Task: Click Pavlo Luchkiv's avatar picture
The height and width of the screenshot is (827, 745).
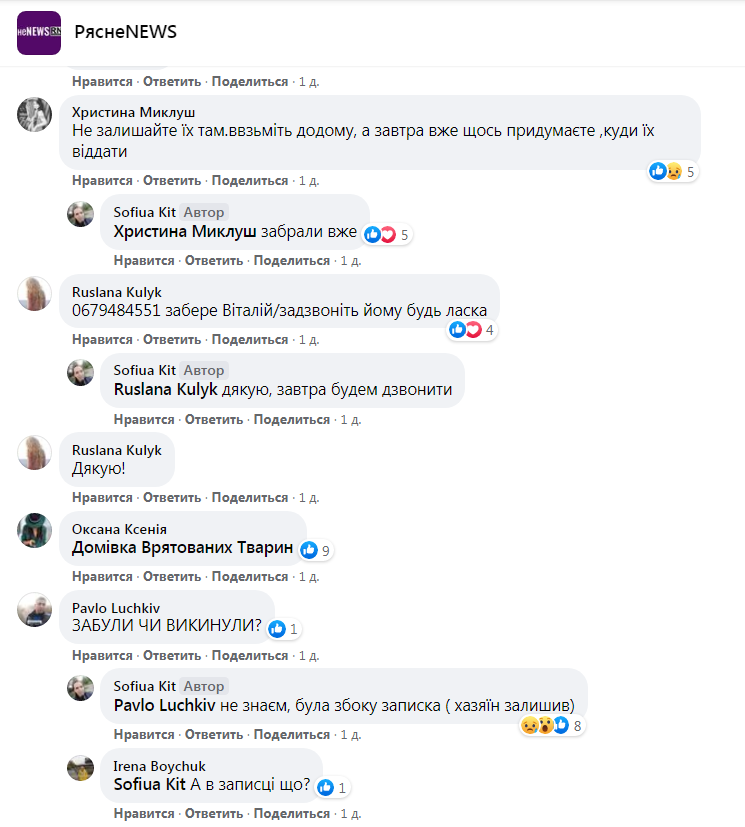Action: click(35, 609)
